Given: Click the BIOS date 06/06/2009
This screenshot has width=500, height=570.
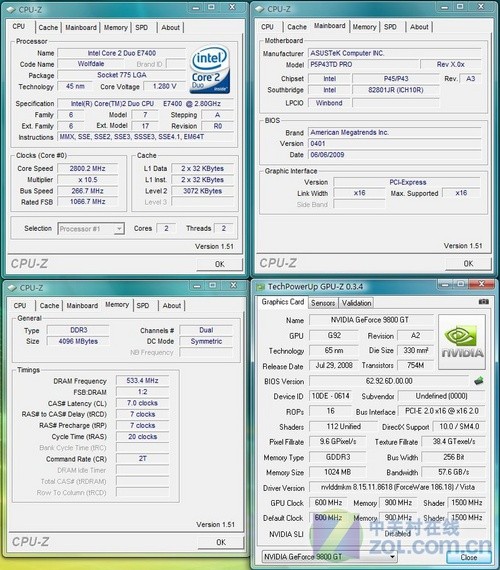Looking at the screenshot, I should tap(395, 155).
